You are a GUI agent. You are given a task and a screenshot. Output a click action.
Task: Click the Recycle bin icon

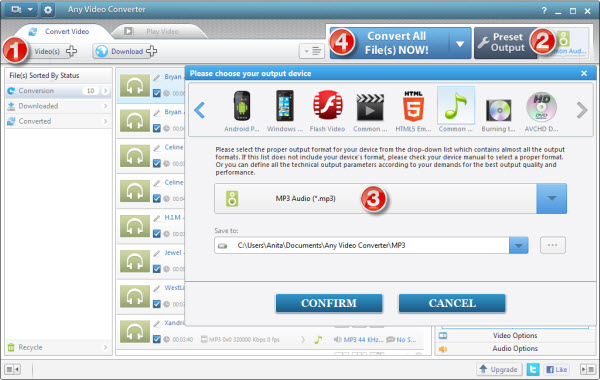click(x=11, y=347)
